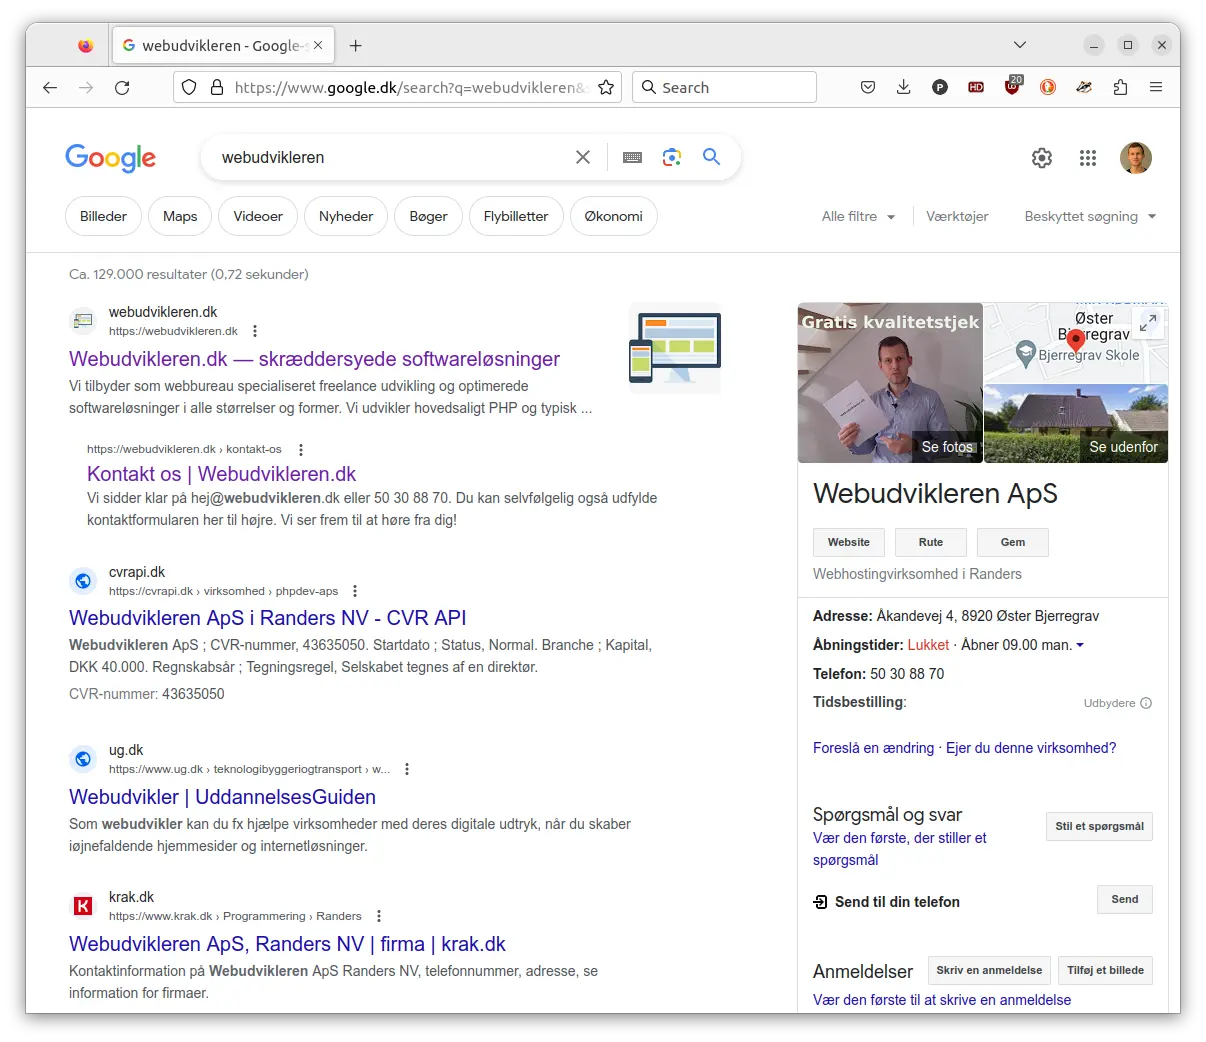Screen dimensions: 1206x1042
Task: Click the Kontakt os | Webudvikleren.dk link
Action: [x=221, y=473]
